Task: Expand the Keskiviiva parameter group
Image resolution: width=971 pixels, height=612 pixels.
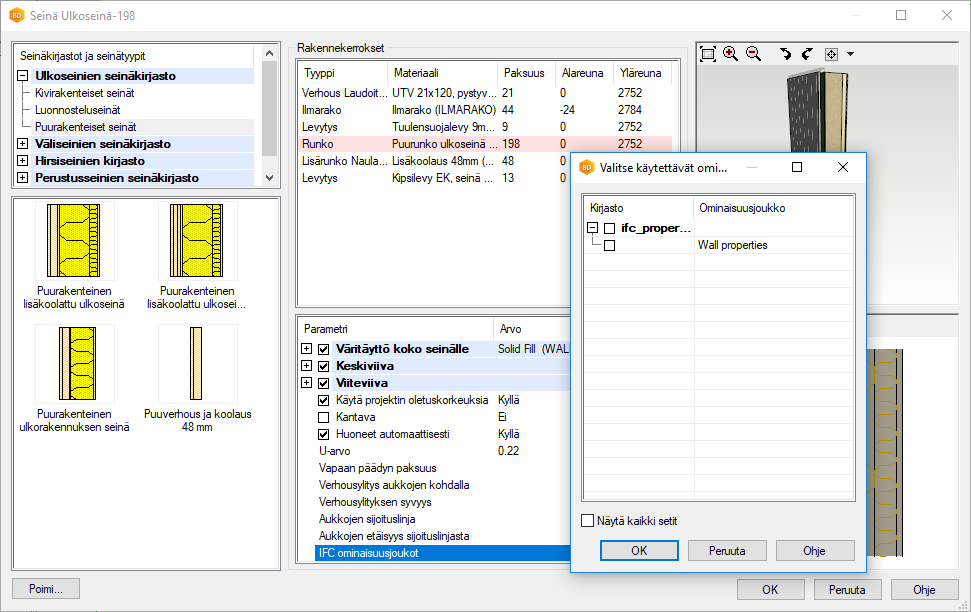Action: 306,366
